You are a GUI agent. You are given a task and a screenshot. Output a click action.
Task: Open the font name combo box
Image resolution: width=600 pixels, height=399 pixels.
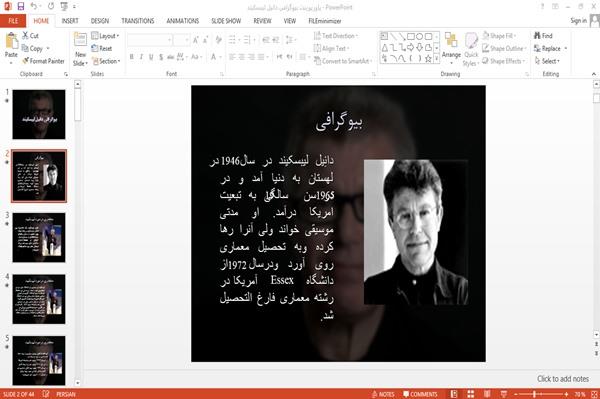[149, 40]
